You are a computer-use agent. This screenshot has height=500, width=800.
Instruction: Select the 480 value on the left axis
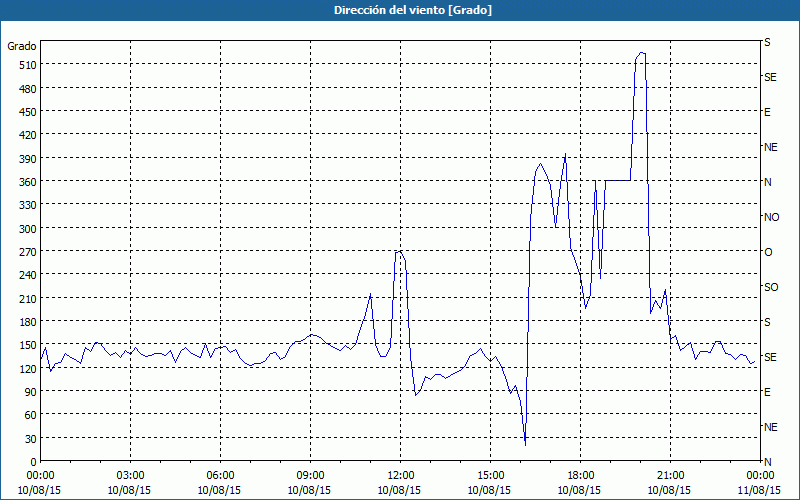click(28, 89)
